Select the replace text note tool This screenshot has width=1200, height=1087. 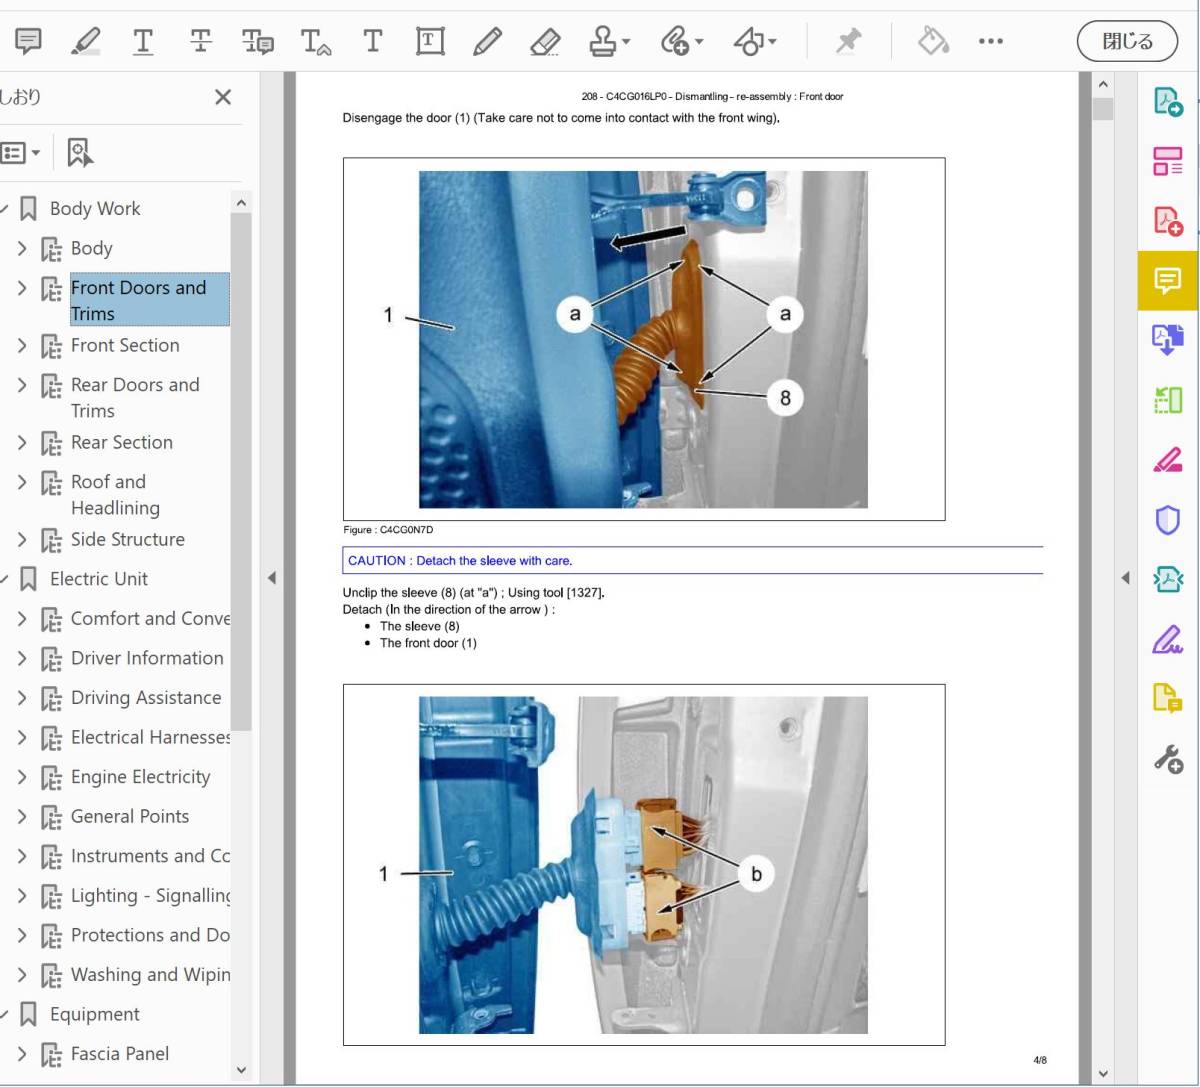tap(257, 41)
